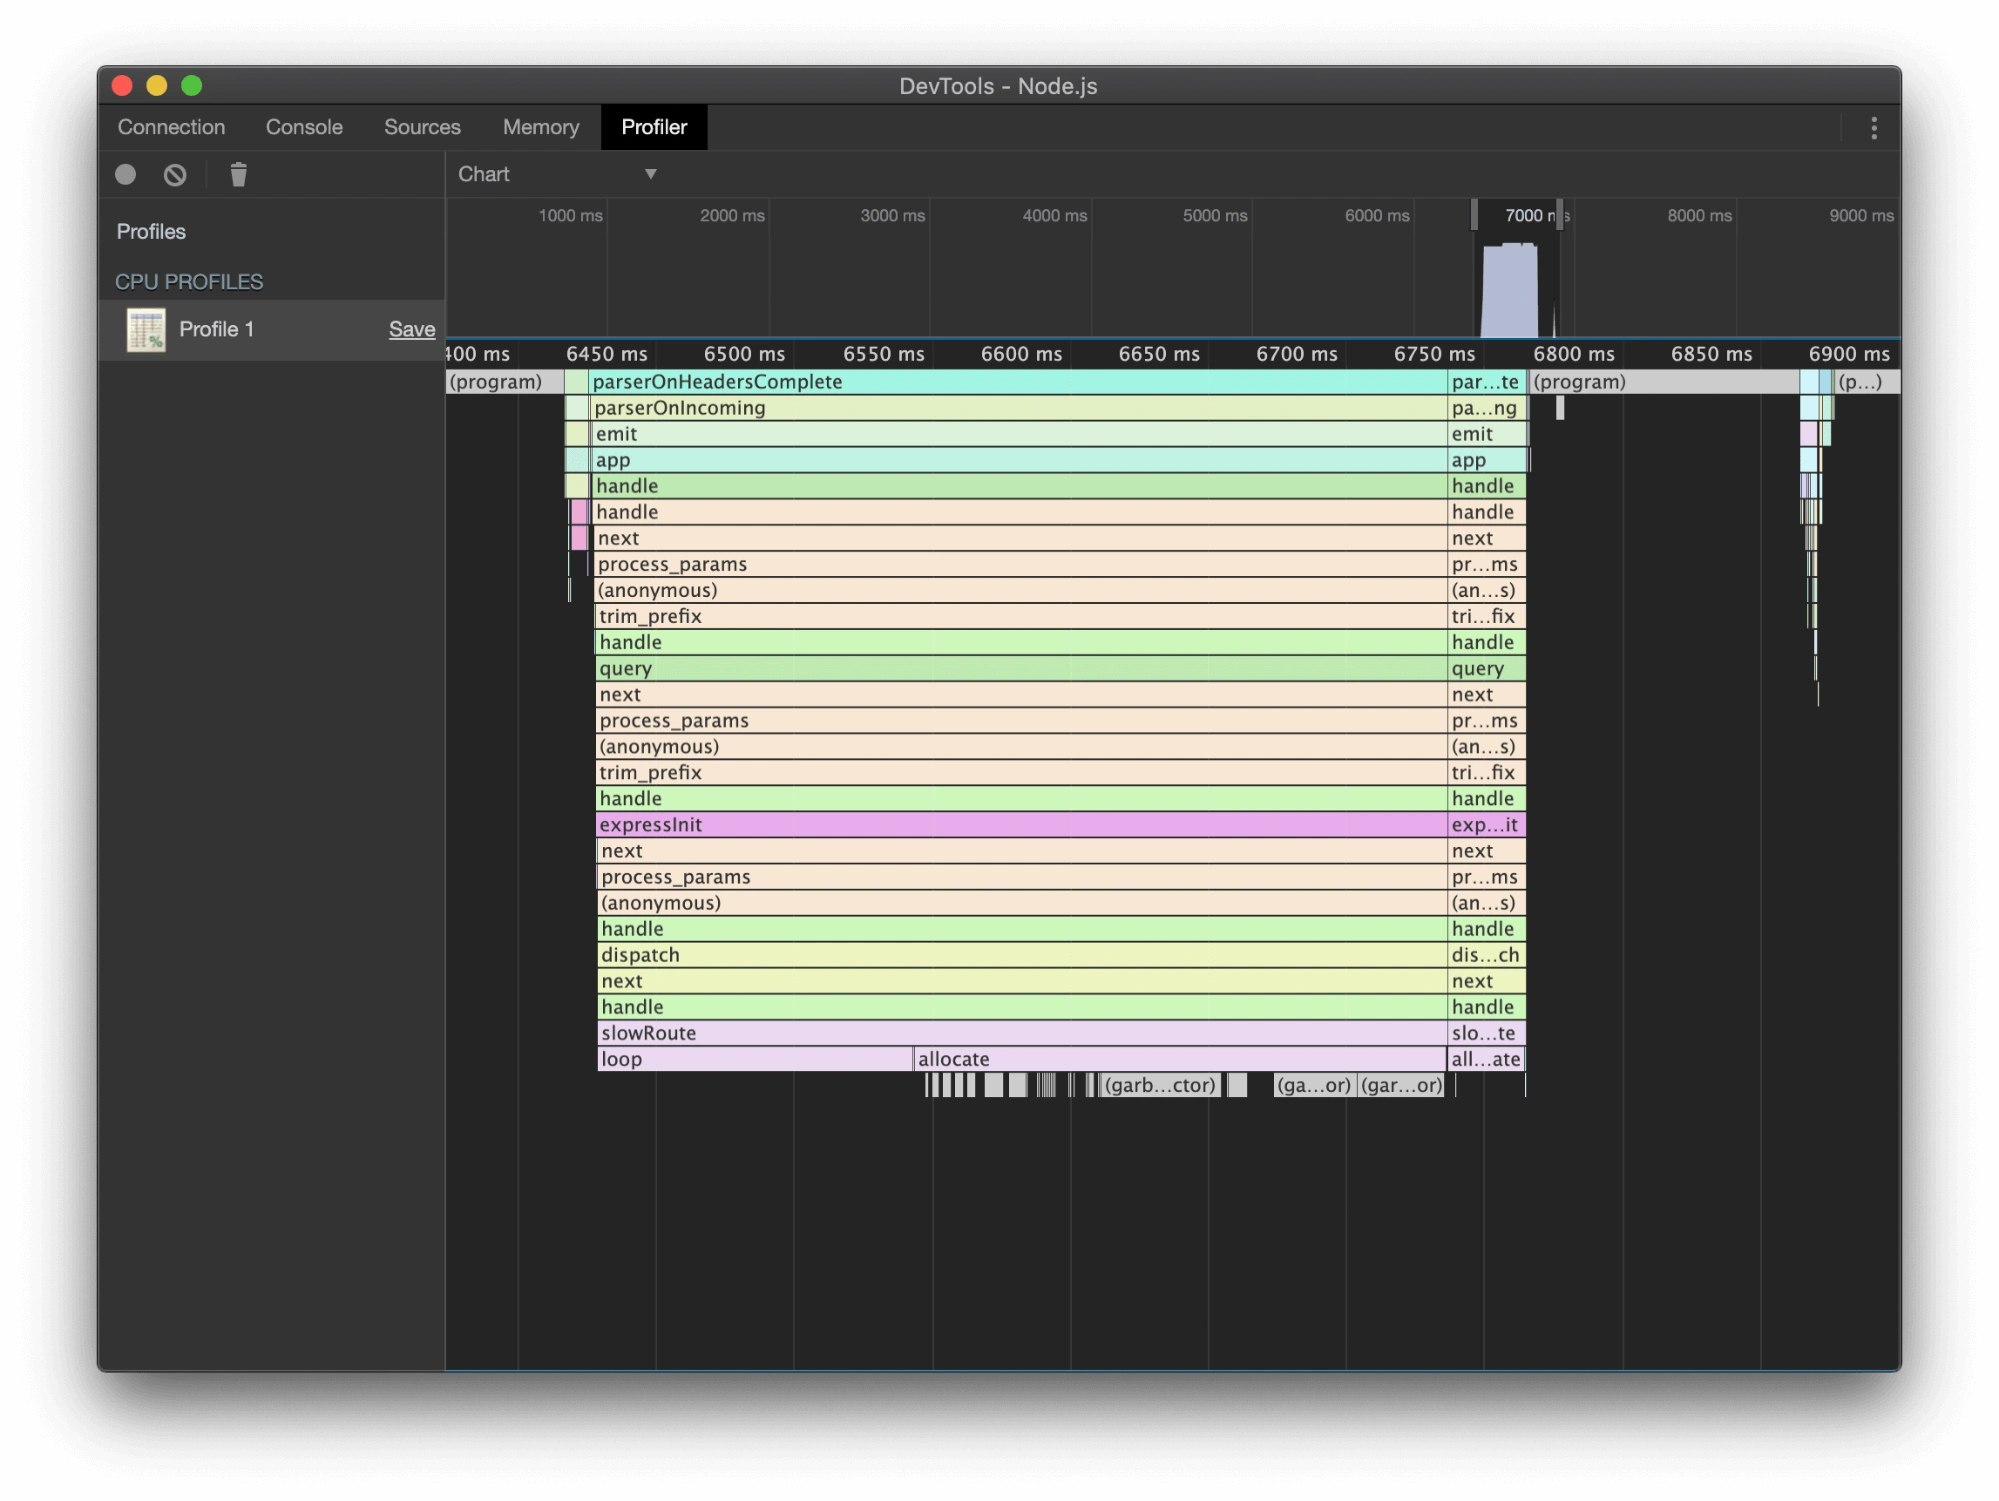Viewport: 1999px width, 1501px height.
Task: Open the Memory tab
Action: (540, 127)
